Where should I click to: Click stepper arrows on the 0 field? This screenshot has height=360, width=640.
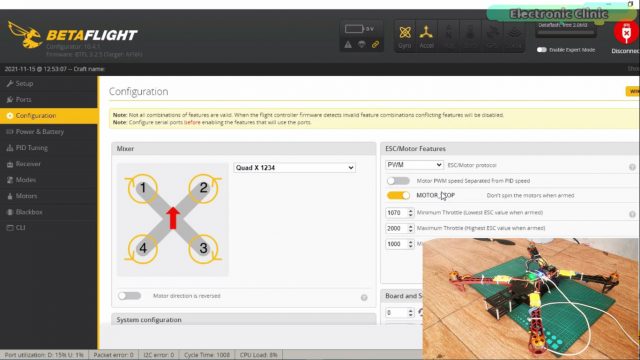click(x=411, y=313)
